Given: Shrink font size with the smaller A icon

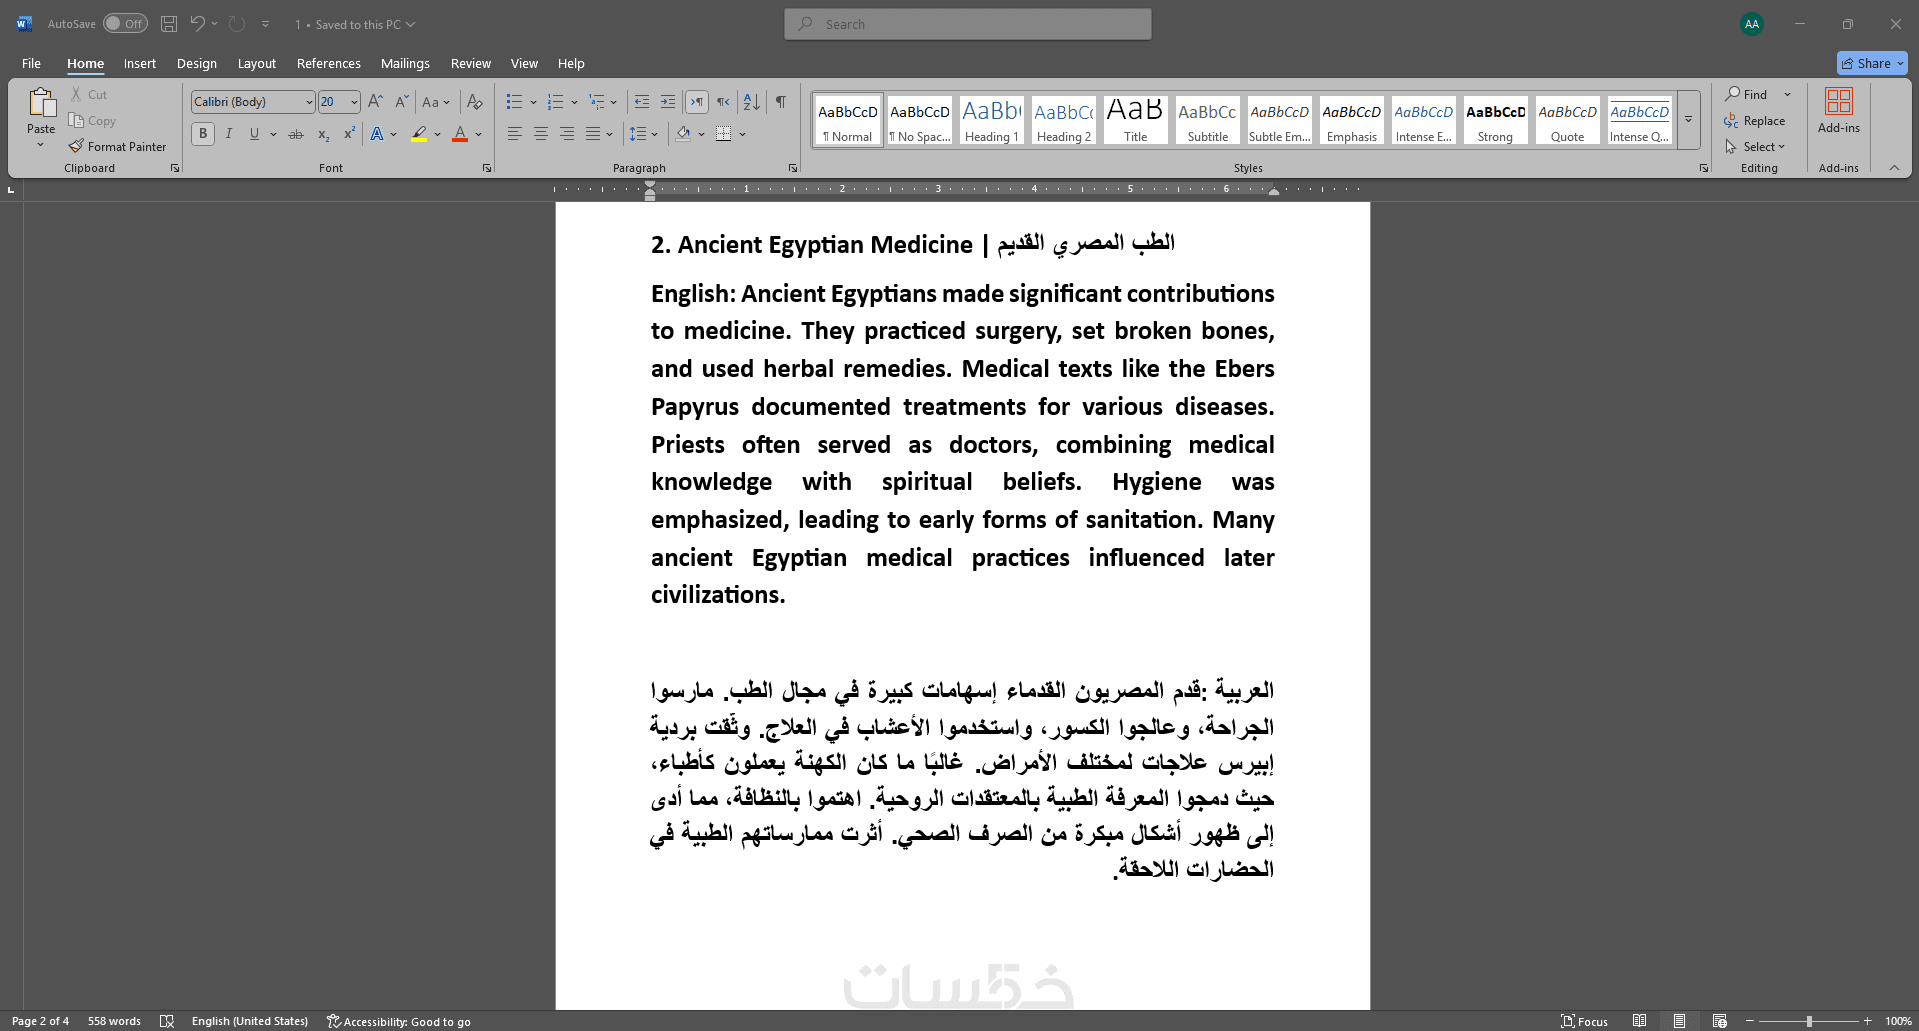Looking at the screenshot, I should click(x=401, y=102).
